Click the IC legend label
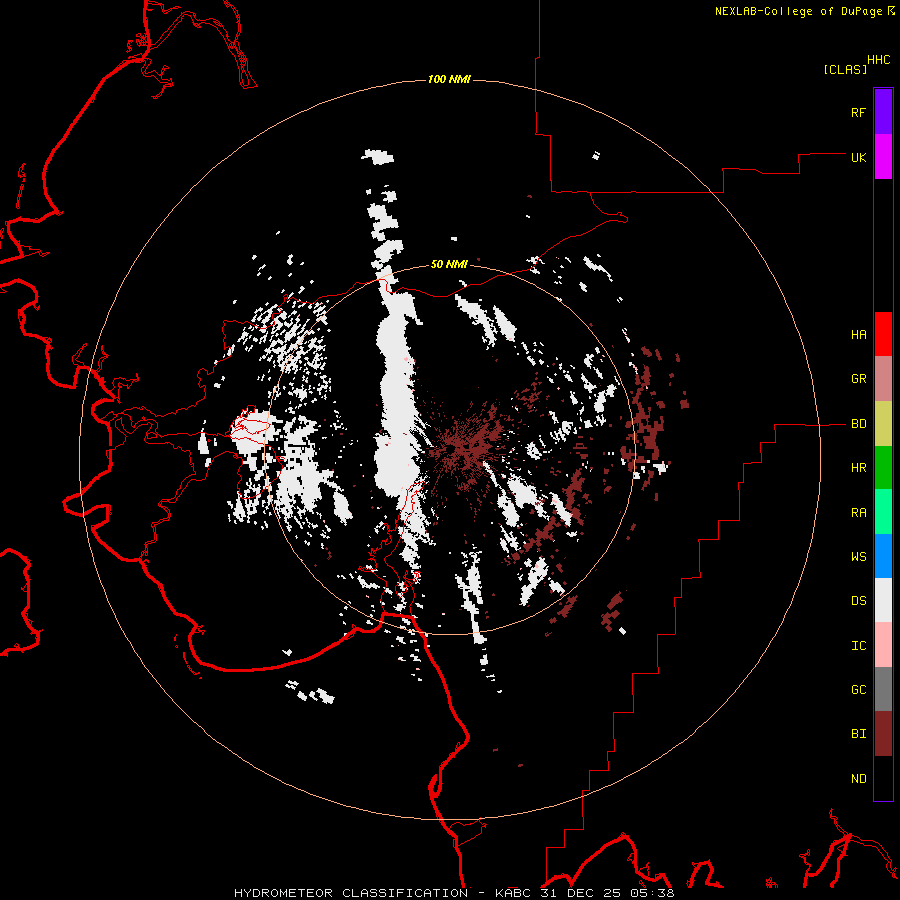Image resolution: width=900 pixels, height=900 pixels. tap(858, 645)
